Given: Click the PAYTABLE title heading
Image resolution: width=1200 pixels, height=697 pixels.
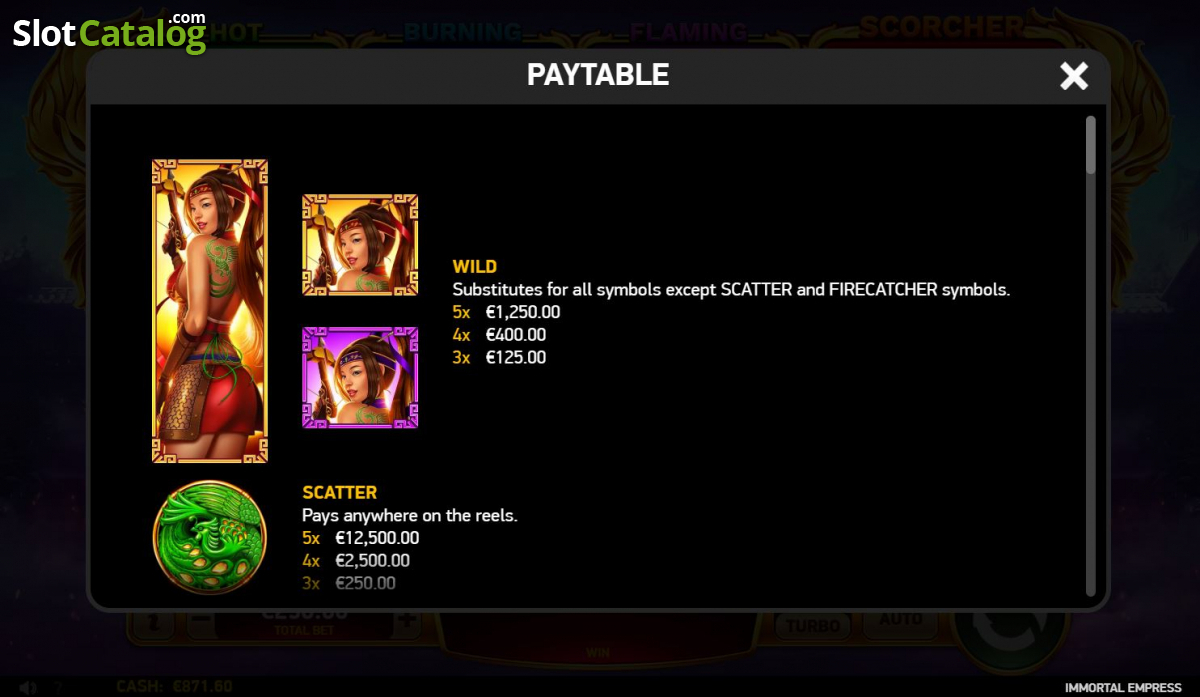Looking at the screenshot, I should tap(598, 75).
